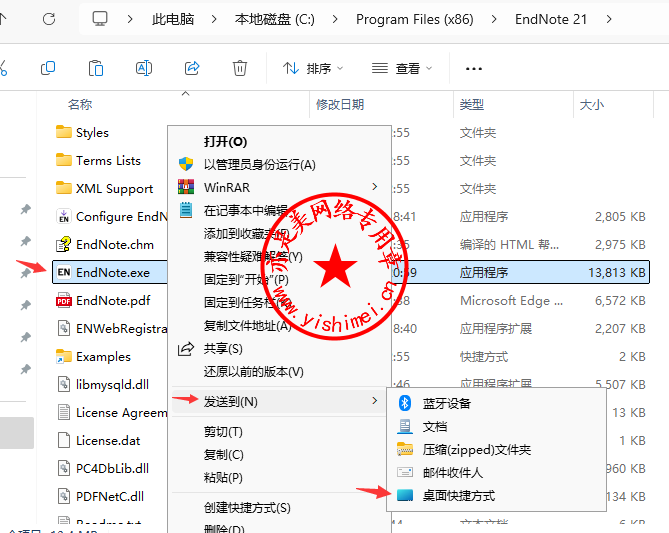Expand chevron after 此电脑 breadcrumb

click(x=214, y=19)
